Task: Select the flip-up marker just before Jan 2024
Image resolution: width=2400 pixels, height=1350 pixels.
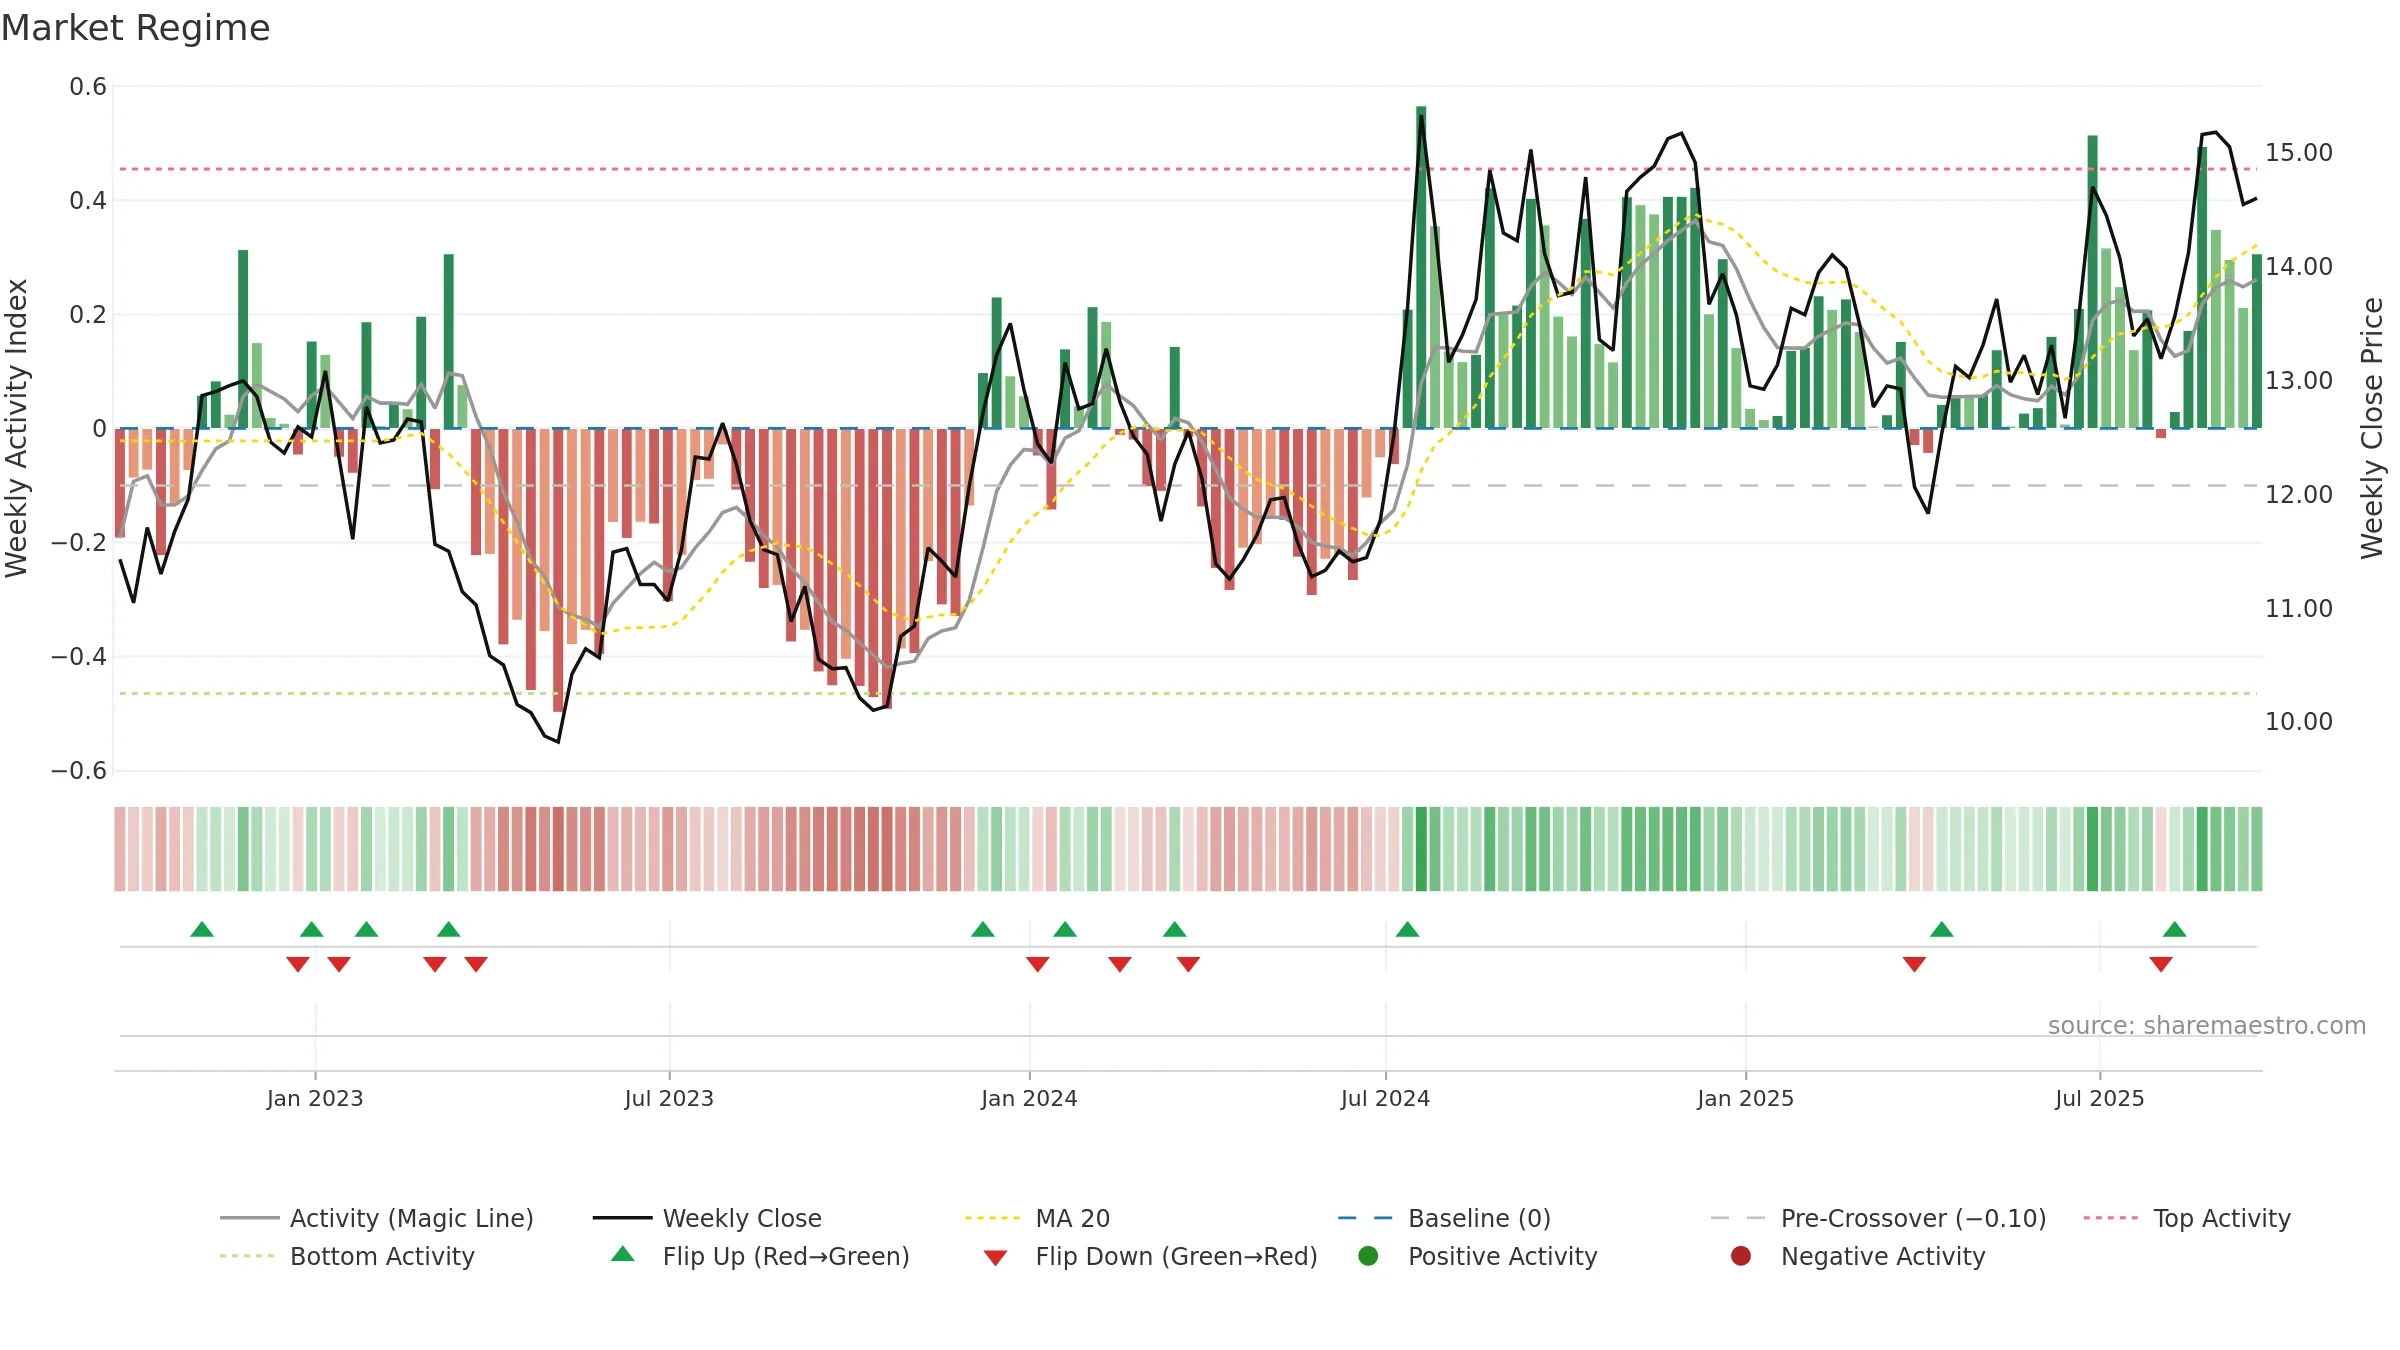Action: tap(983, 930)
